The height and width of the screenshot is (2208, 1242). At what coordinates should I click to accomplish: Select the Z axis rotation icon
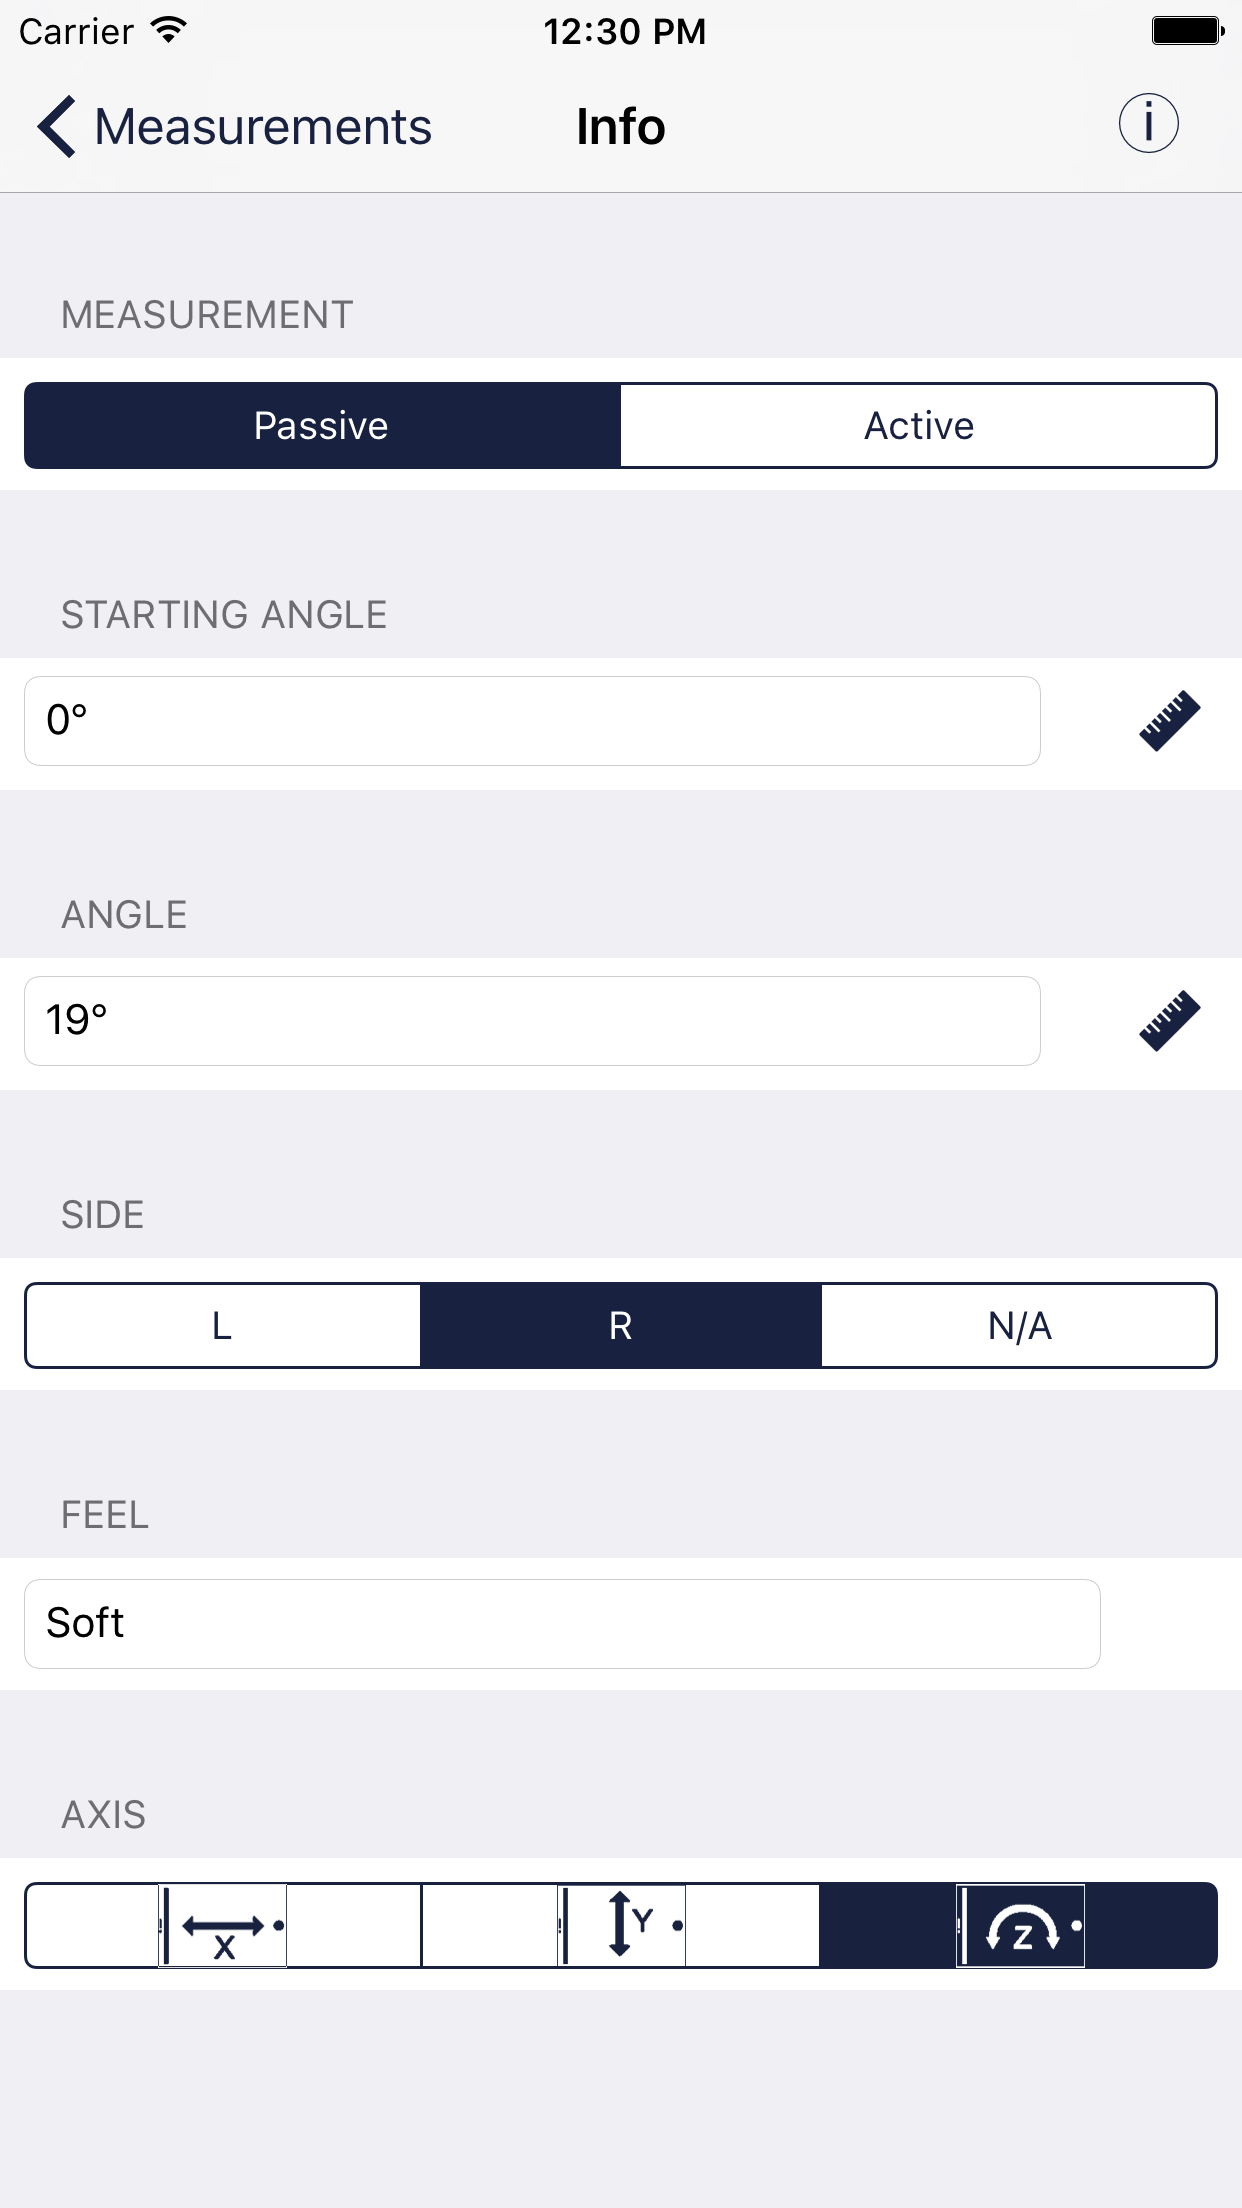click(x=1020, y=1925)
